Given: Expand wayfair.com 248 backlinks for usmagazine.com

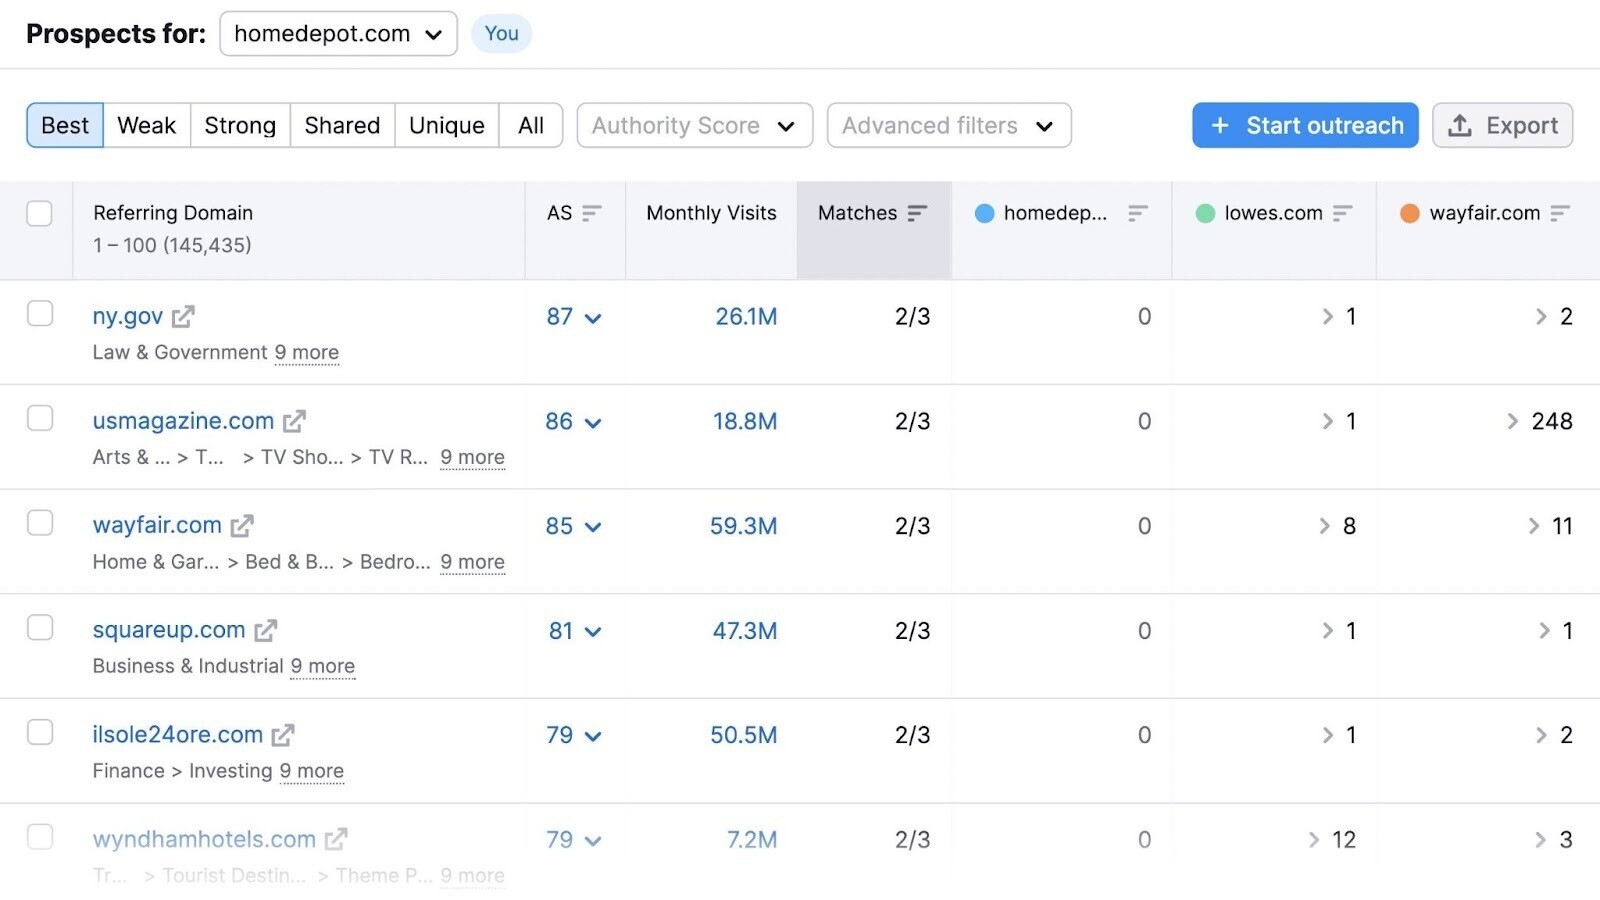Looking at the screenshot, I should point(1513,422).
